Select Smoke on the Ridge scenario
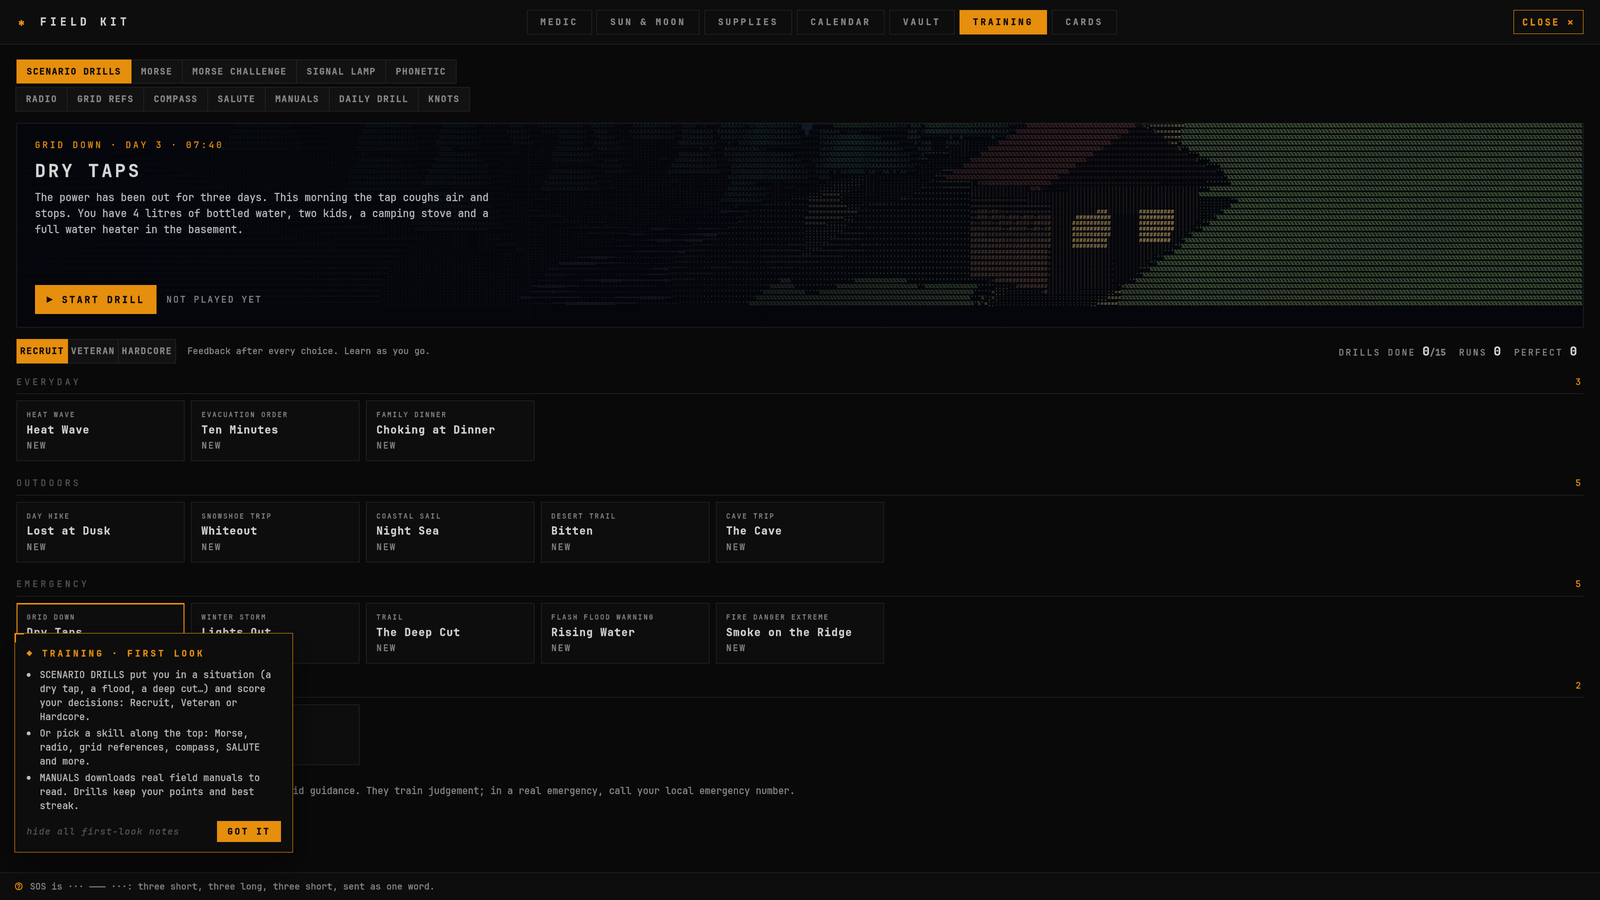Viewport: 1600px width, 900px height. point(800,633)
